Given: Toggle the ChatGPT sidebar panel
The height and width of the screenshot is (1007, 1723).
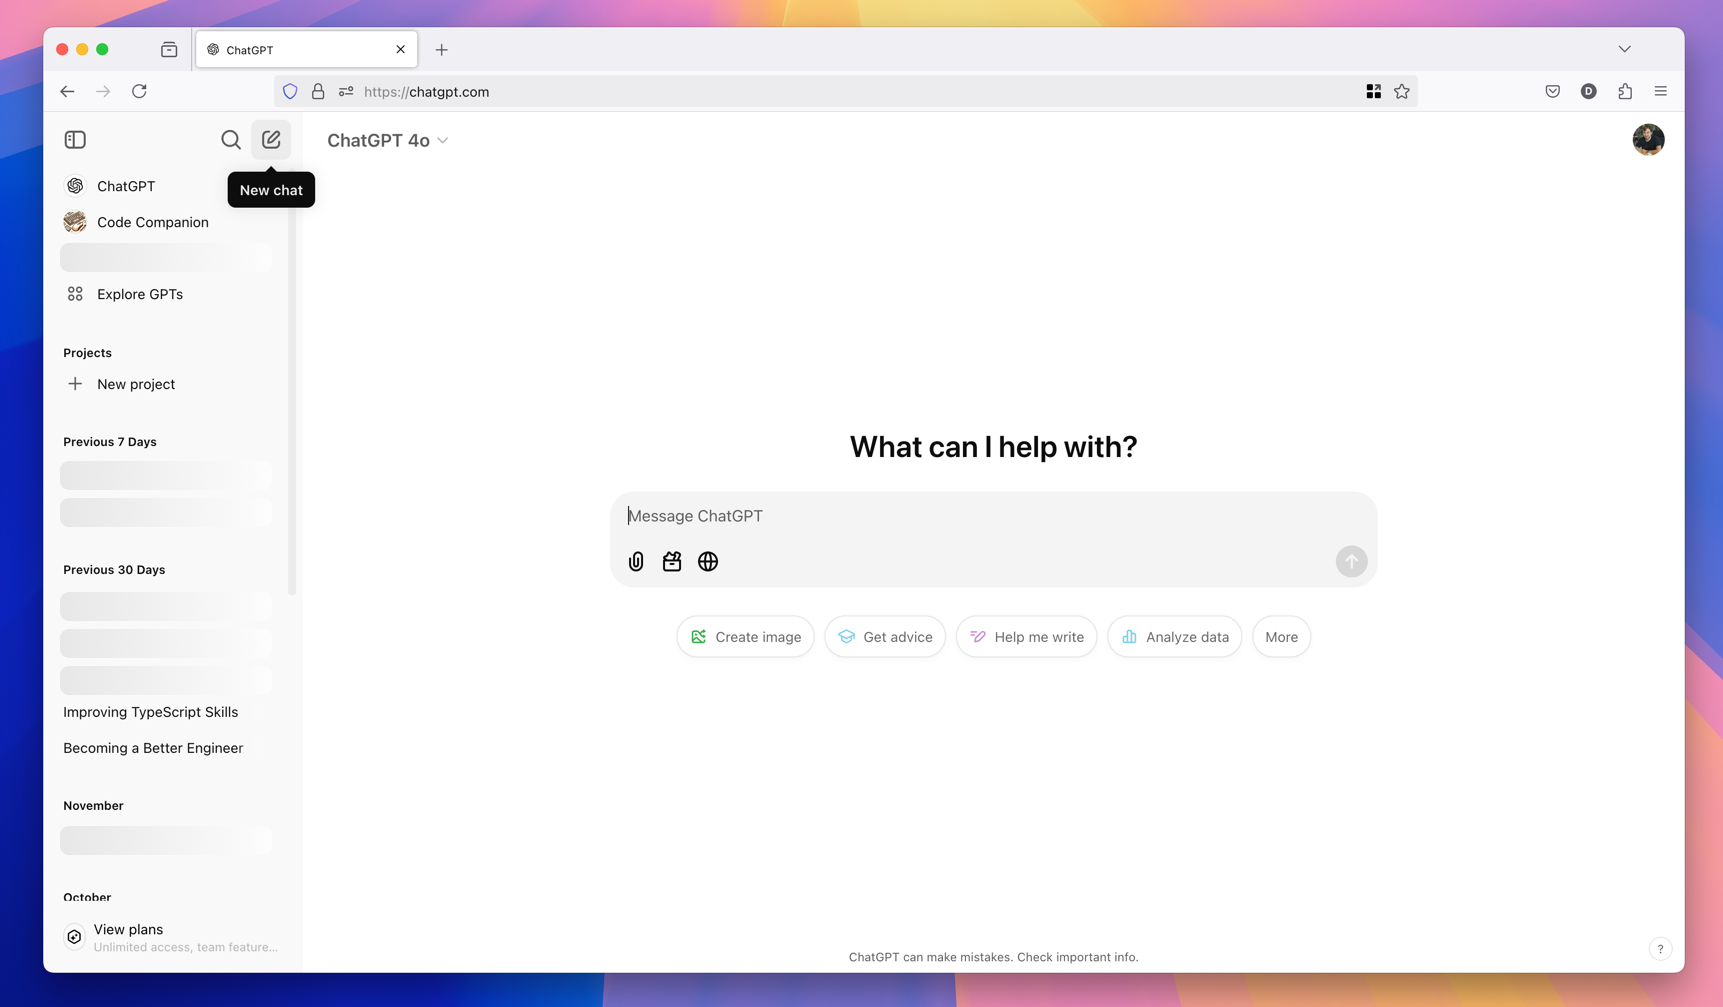Looking at the screenshot, I should (x=75, y=140).
